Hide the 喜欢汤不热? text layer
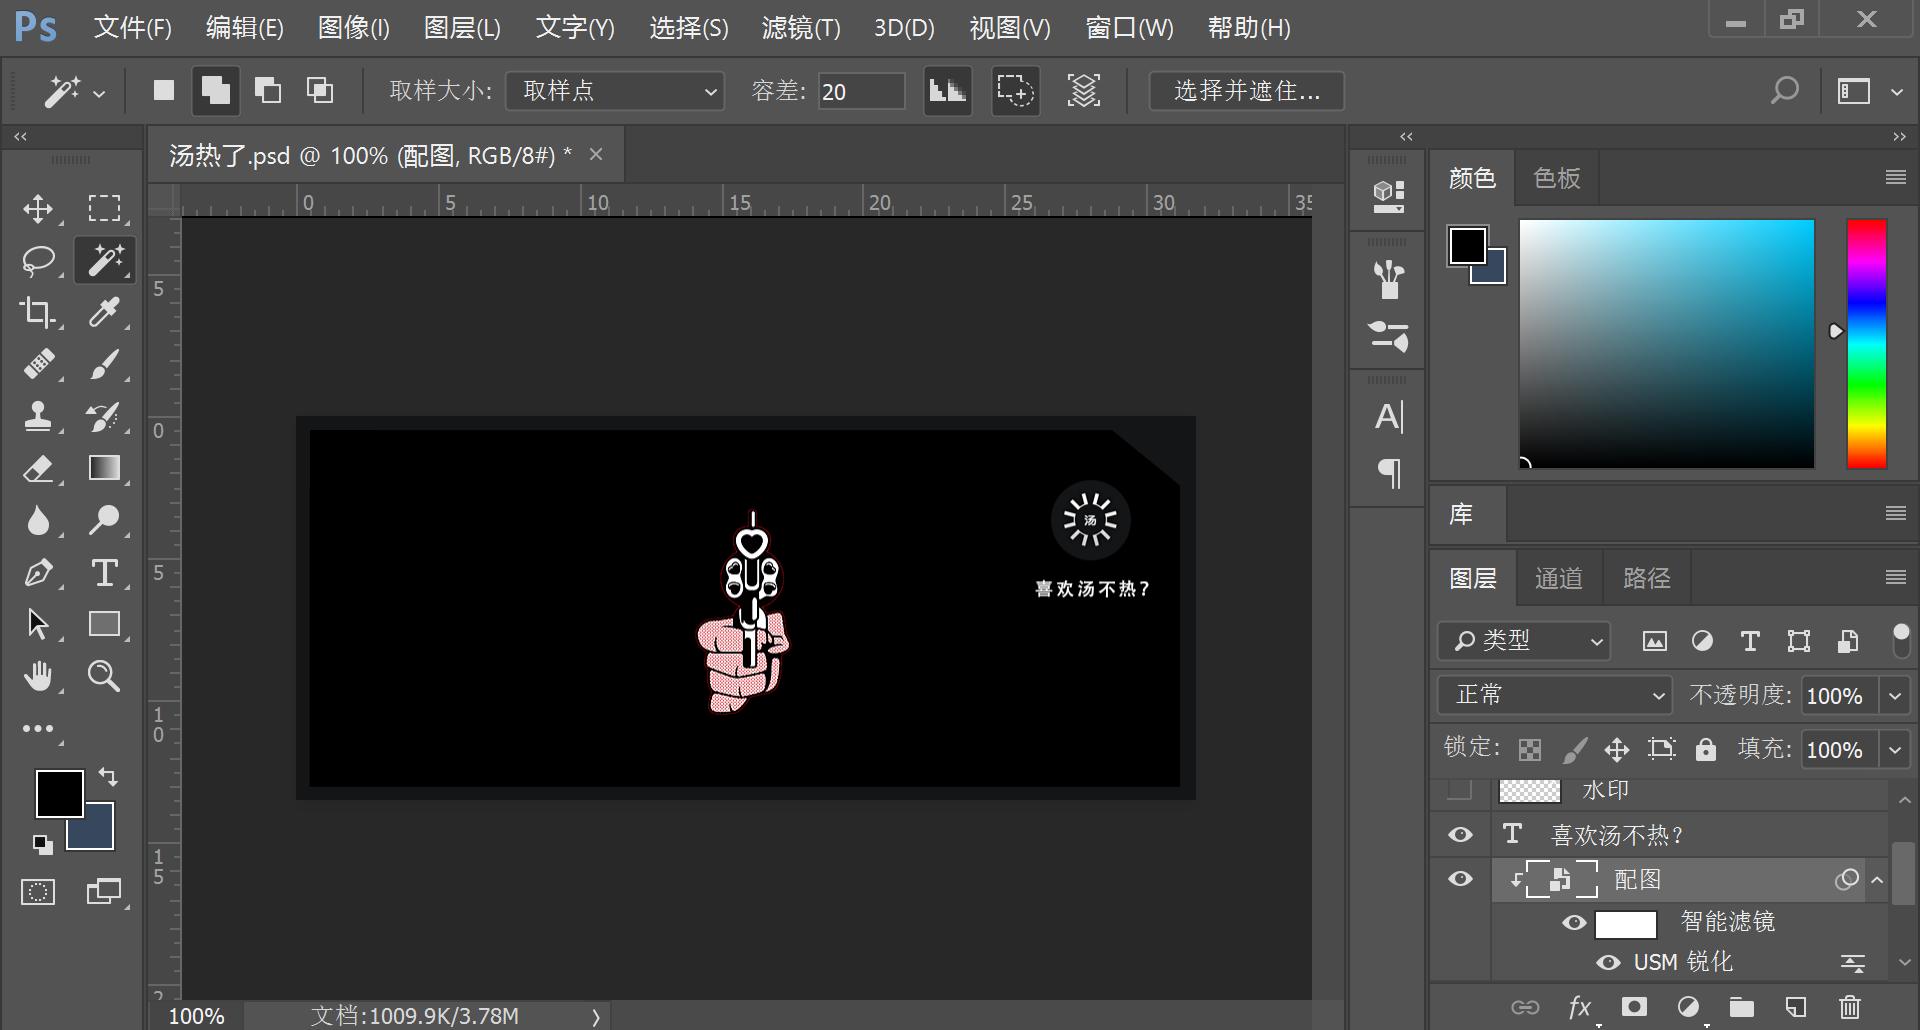Viewport: 1920px width, 1030px height. [x=1461, y=834]
